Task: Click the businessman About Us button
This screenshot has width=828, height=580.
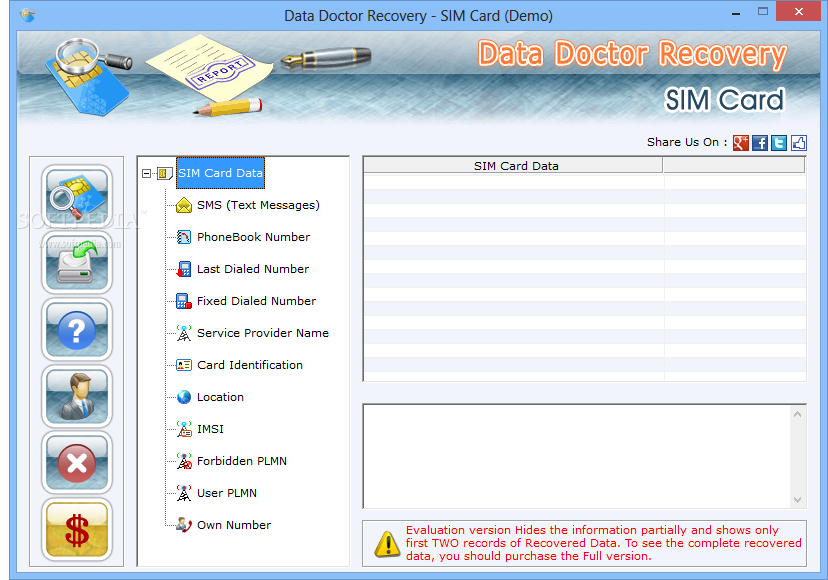Action: pos(77,396)
